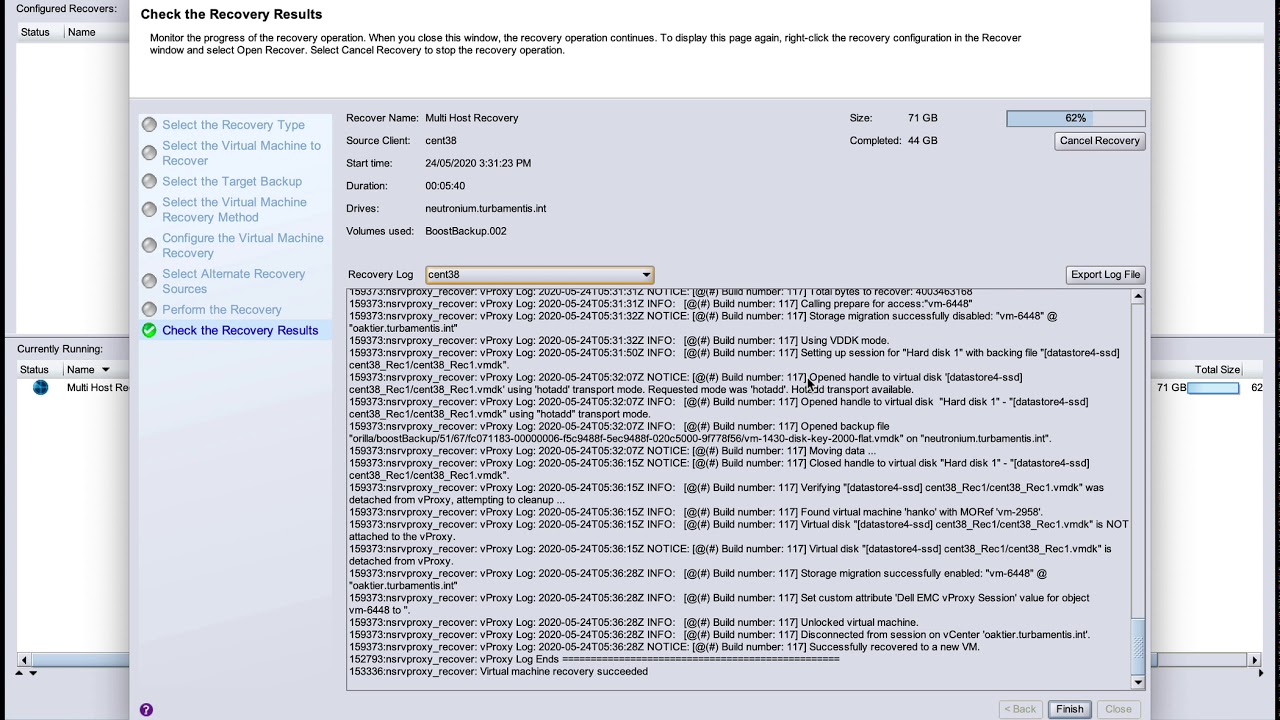Click the purple help icon at bottom left
Screen dimensions: 1280x720
(146, 710)
